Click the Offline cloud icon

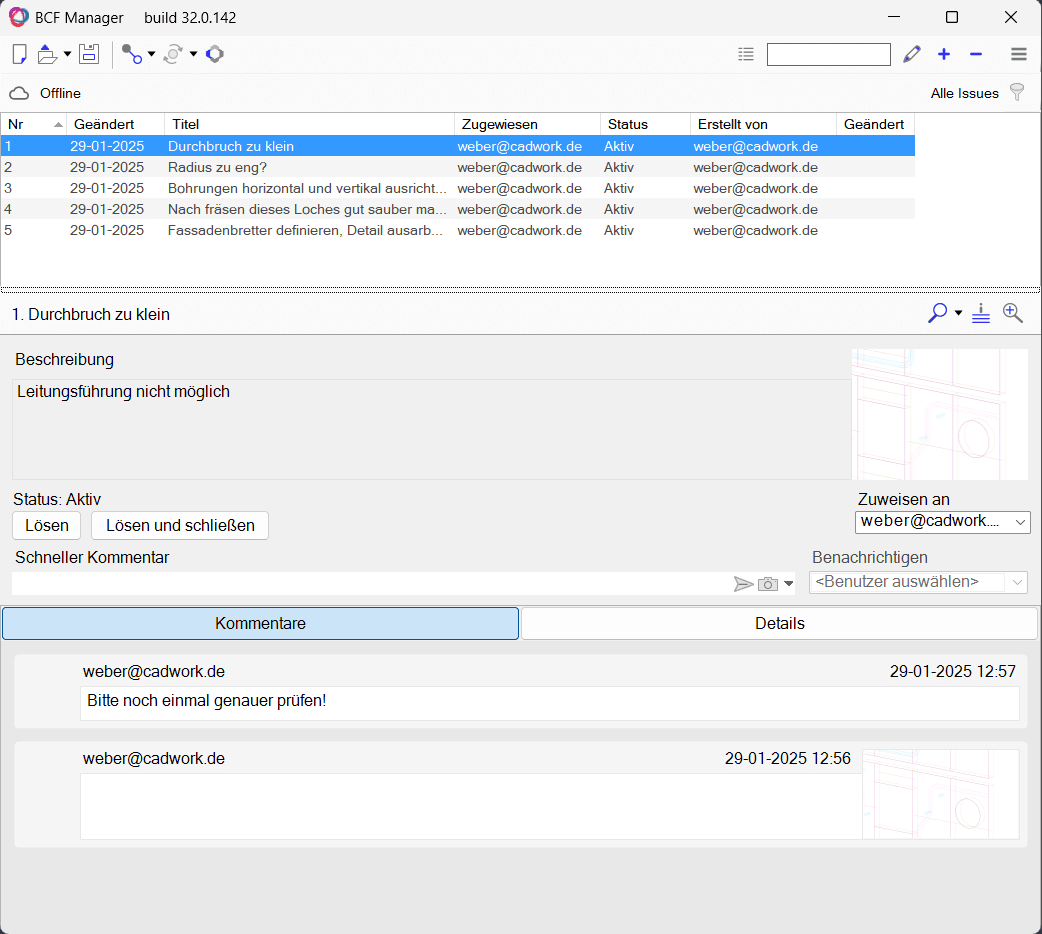[19, 93]
